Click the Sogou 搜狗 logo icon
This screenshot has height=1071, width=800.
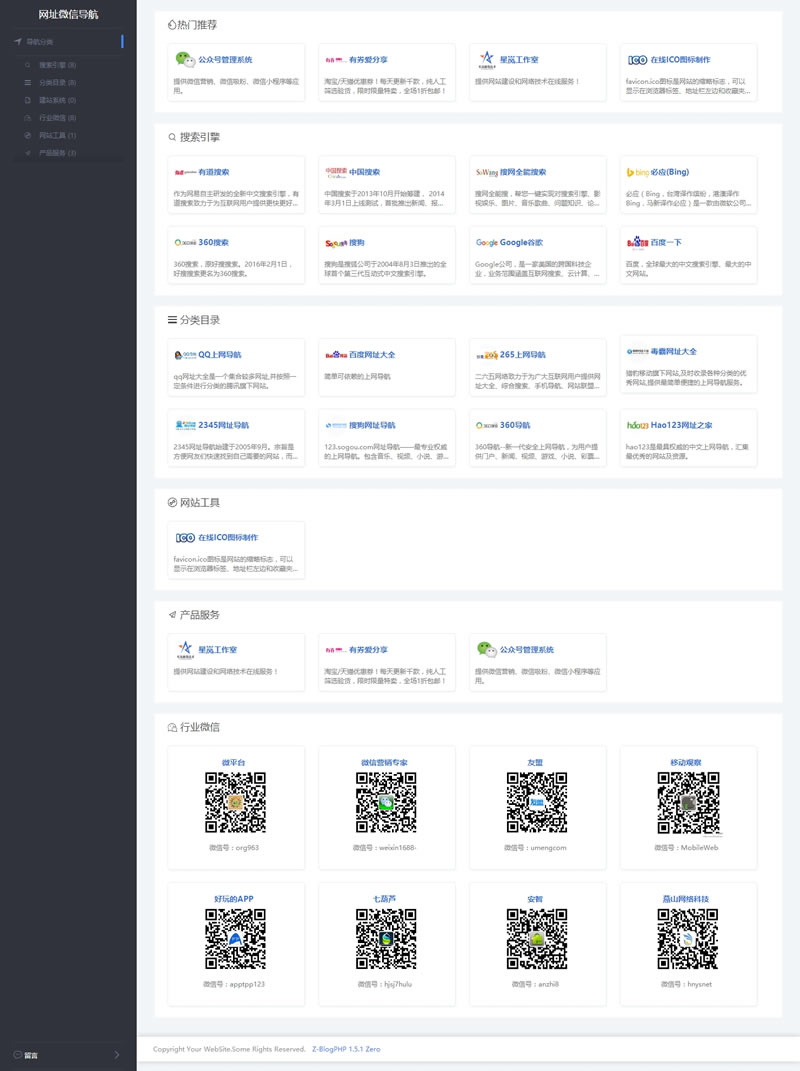pyautogui.click(x=335, y=242)
